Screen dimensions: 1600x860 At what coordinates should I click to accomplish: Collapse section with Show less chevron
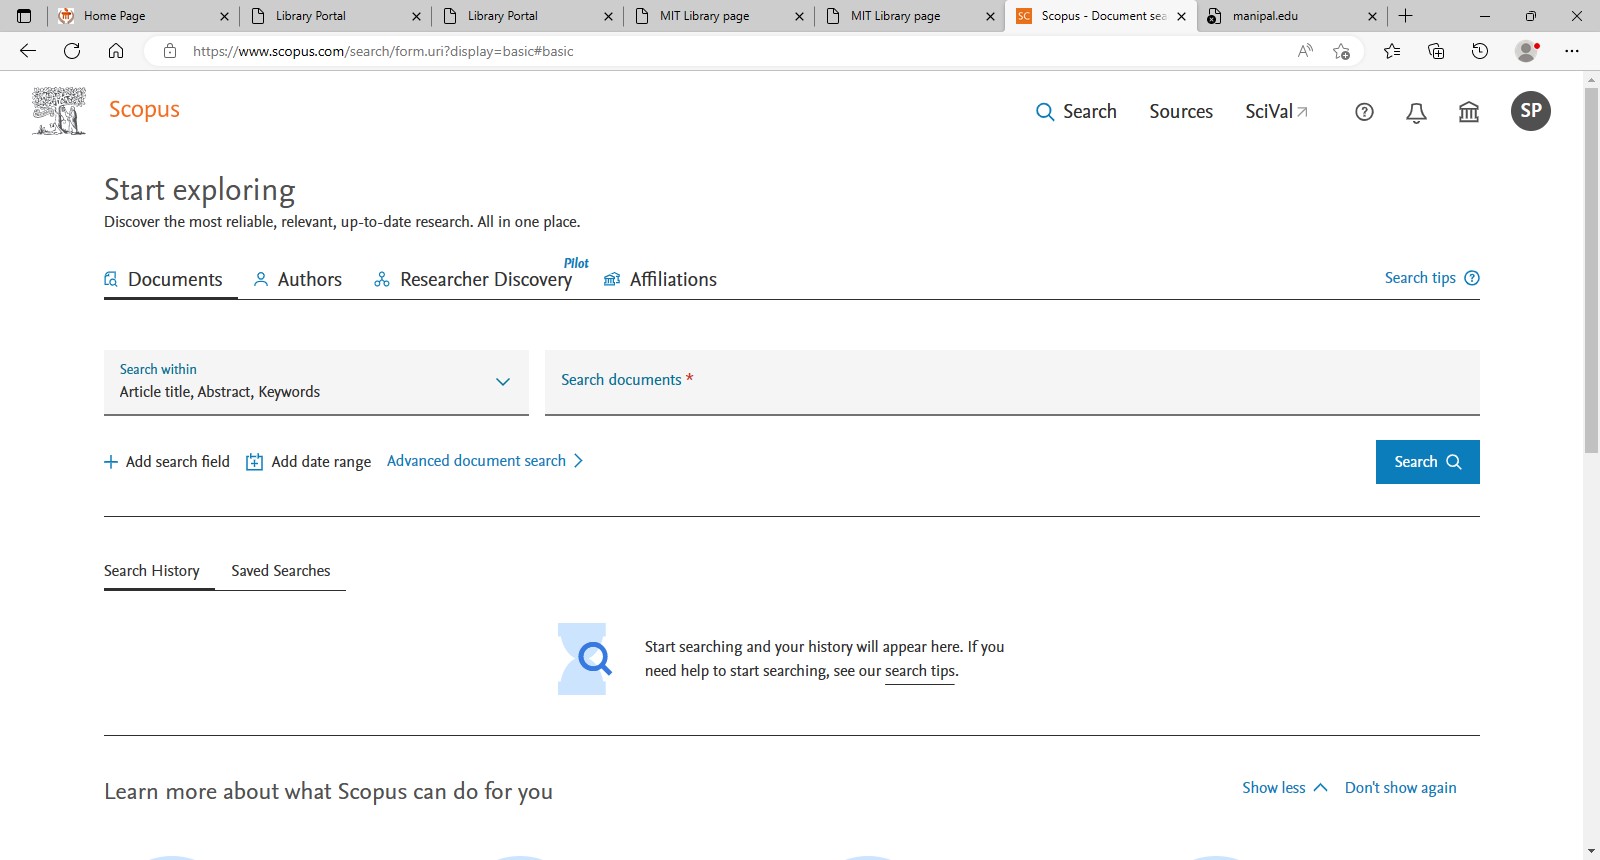1284,788
